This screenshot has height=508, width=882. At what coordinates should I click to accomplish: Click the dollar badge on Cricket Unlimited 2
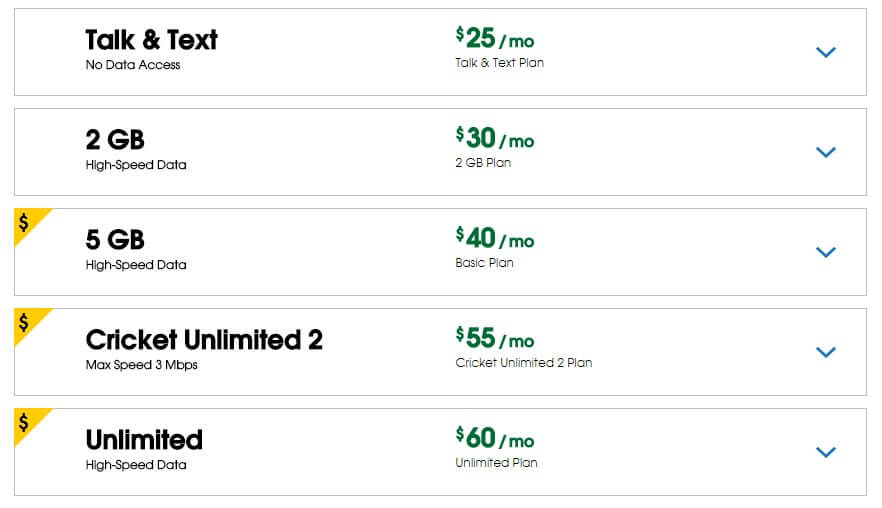[24, 322]
